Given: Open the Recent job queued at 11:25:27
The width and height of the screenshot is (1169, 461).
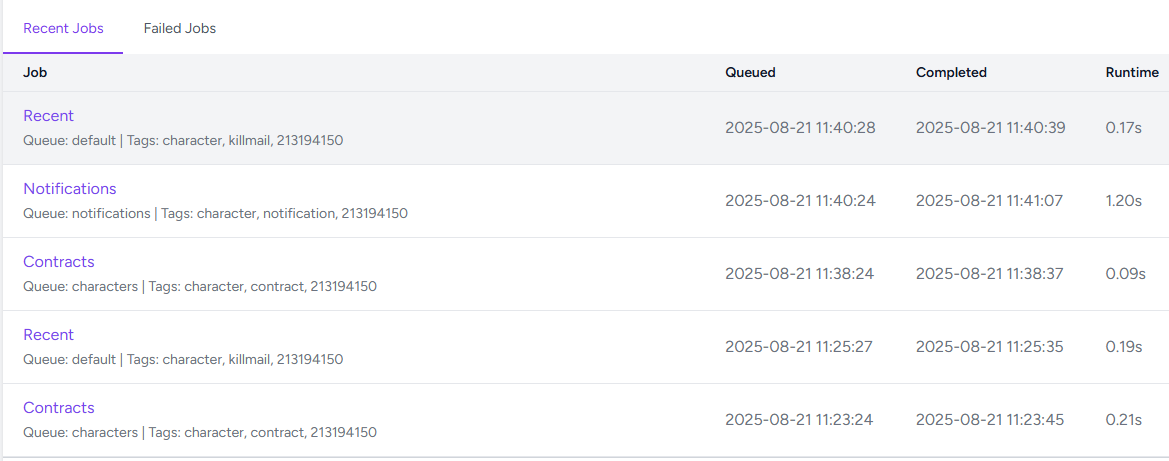Looking at the screenshot, I should tap(49, 335).
